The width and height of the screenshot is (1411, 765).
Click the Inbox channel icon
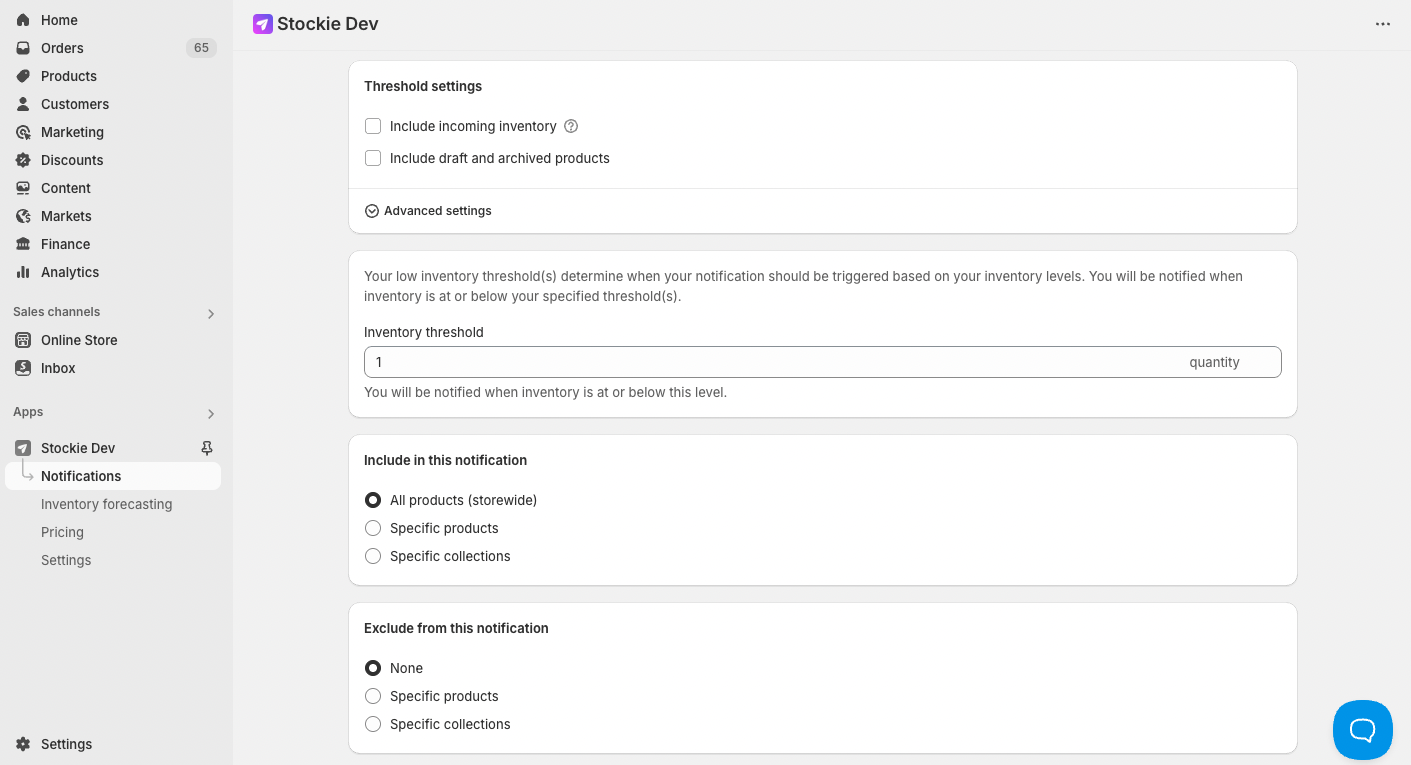[x=23, y=368]
